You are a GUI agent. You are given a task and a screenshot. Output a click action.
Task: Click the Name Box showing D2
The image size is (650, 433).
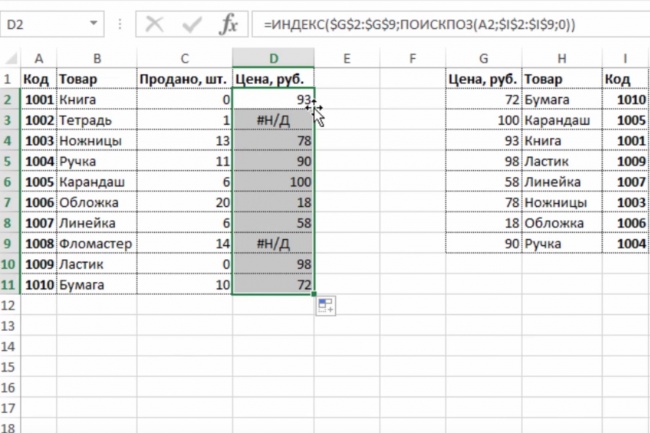click(x=45, y=23)
